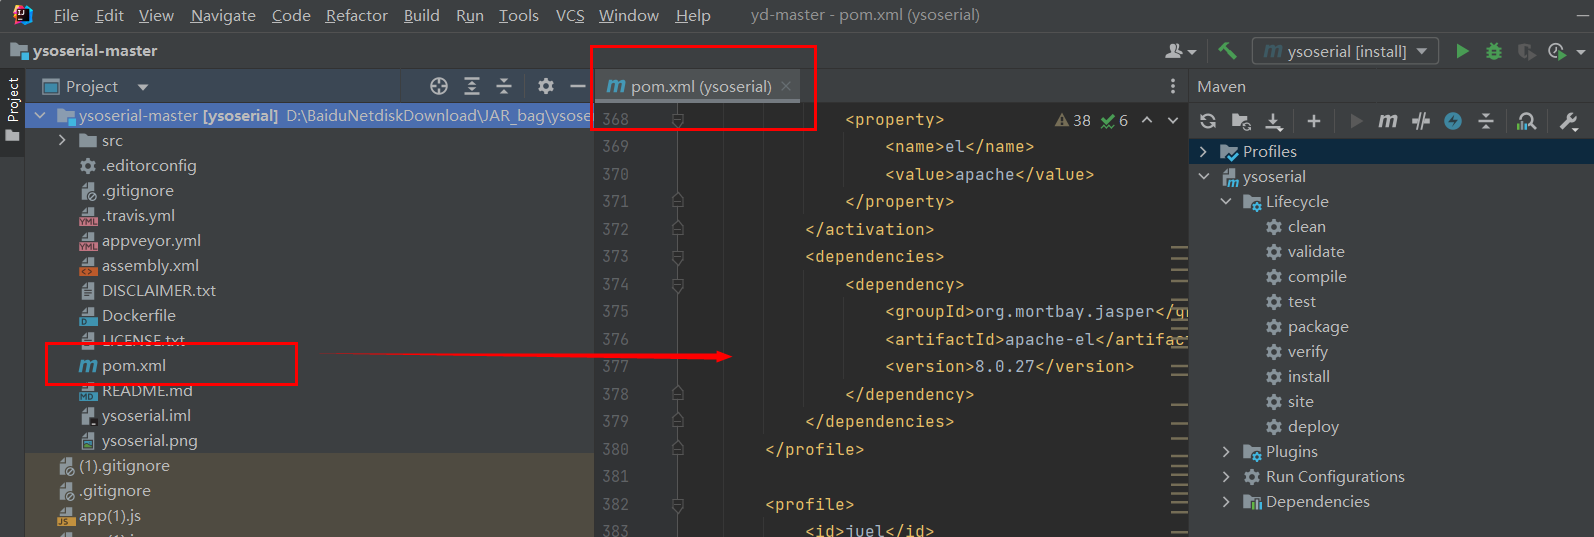Select the compile lifecycle goal
Screen dimensions: 1594x537
1317,277
